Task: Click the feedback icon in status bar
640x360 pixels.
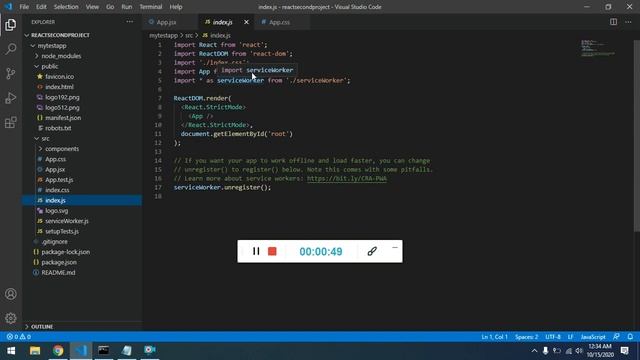Action: coord(616,337)
